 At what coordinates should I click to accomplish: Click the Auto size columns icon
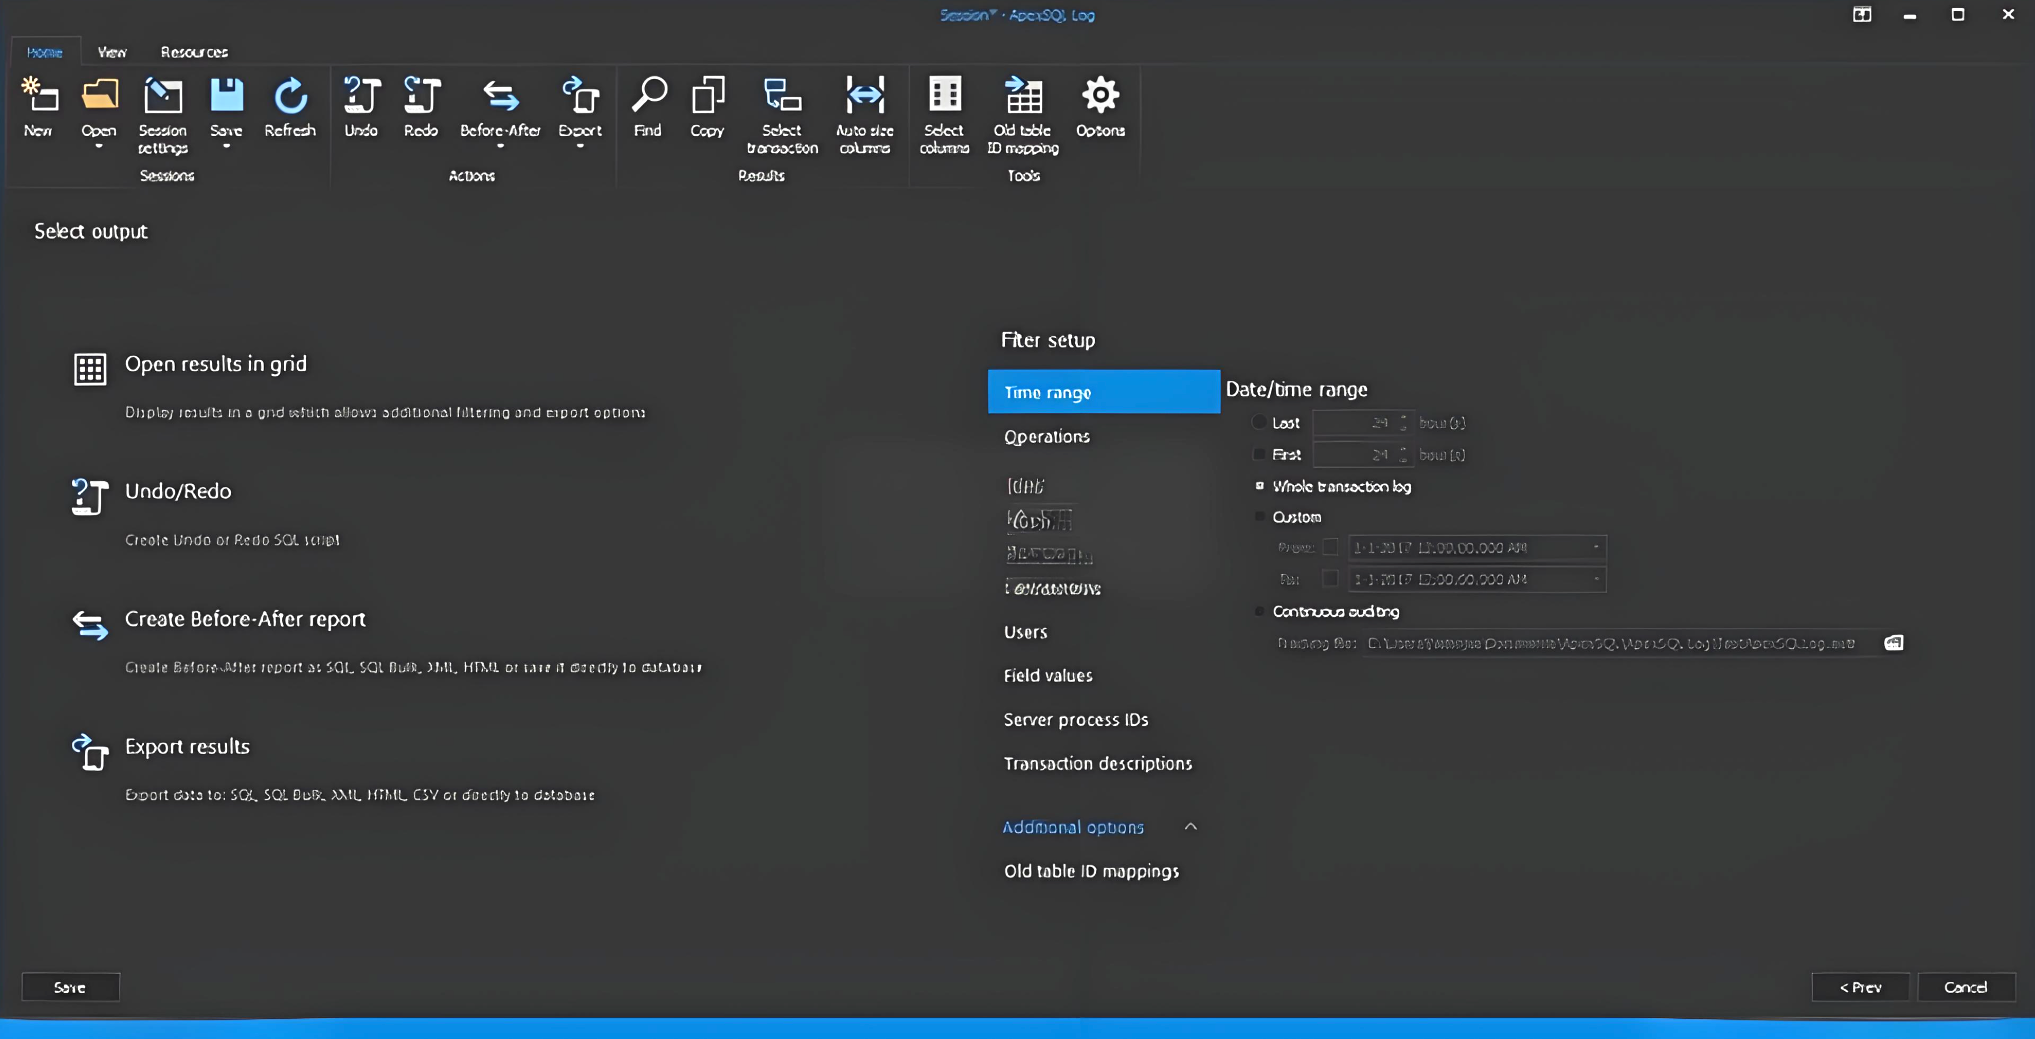coord(865,95)
